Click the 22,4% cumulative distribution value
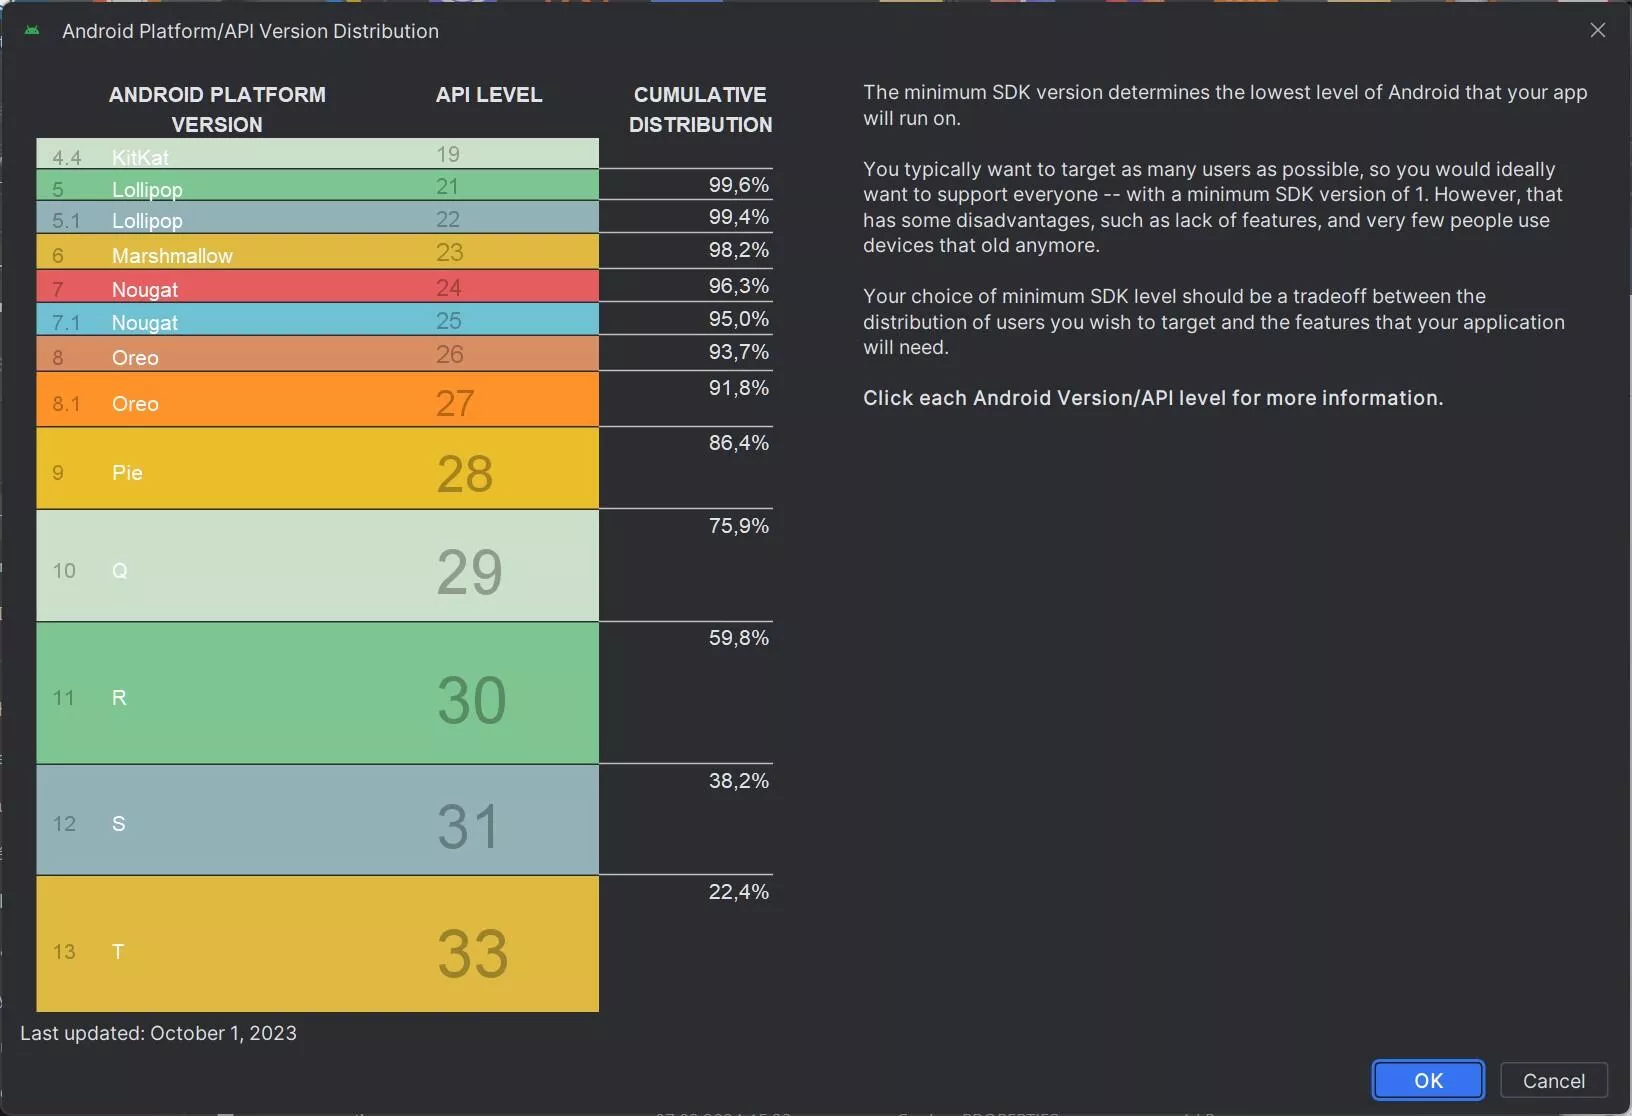The image size is (1632, 1116). pyautogui.click(x=739, y=892)
